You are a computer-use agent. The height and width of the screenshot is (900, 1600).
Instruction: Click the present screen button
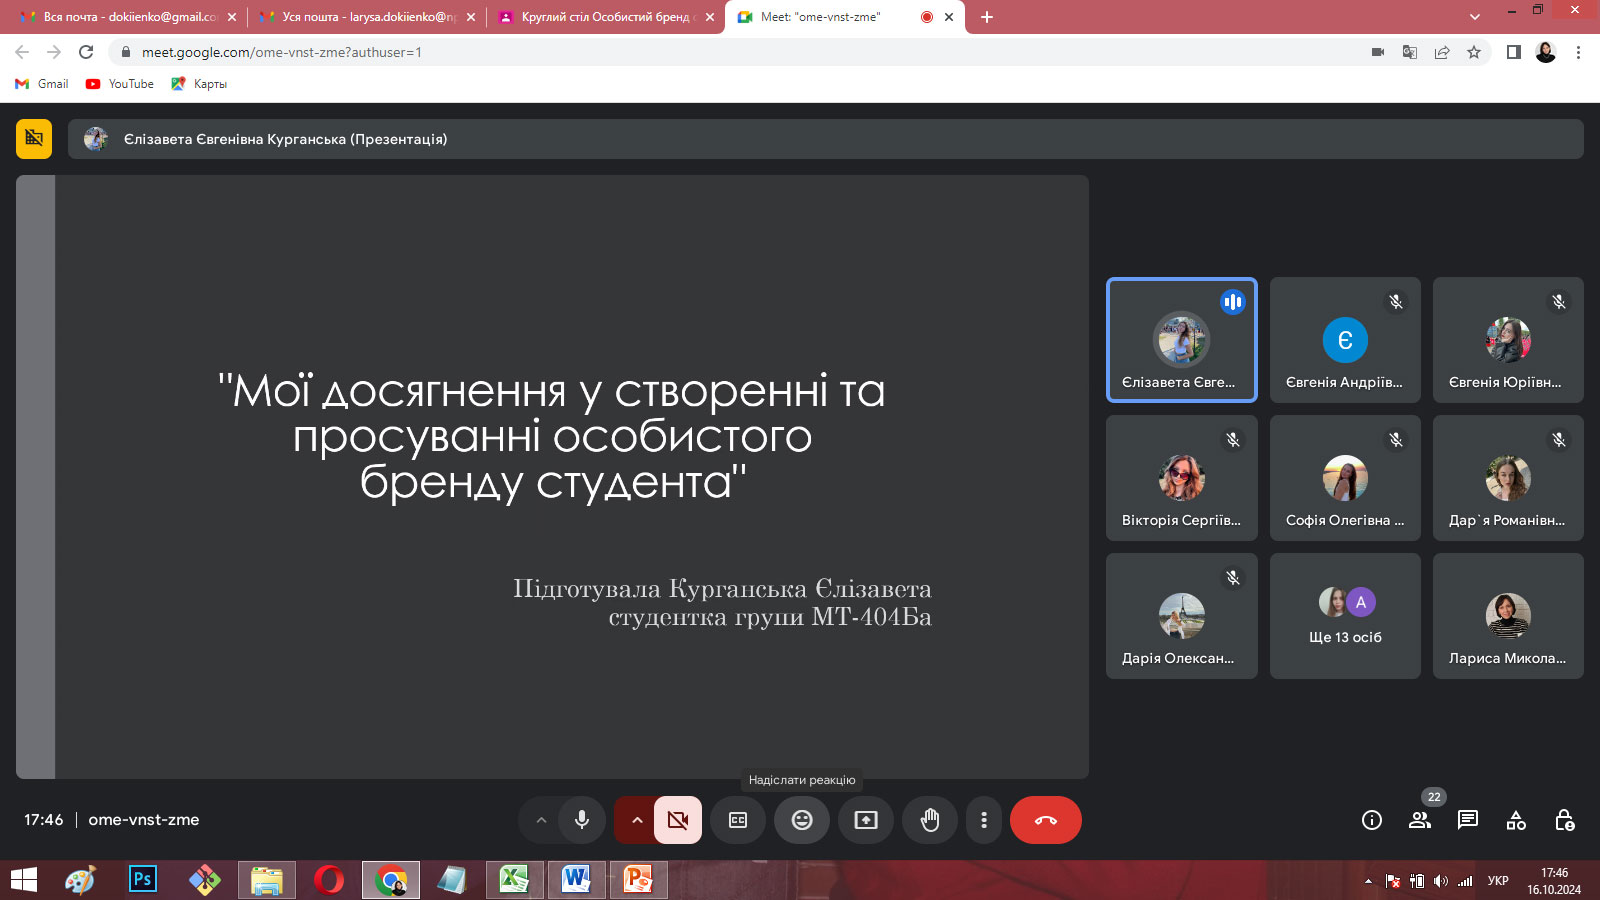[866, 820]
